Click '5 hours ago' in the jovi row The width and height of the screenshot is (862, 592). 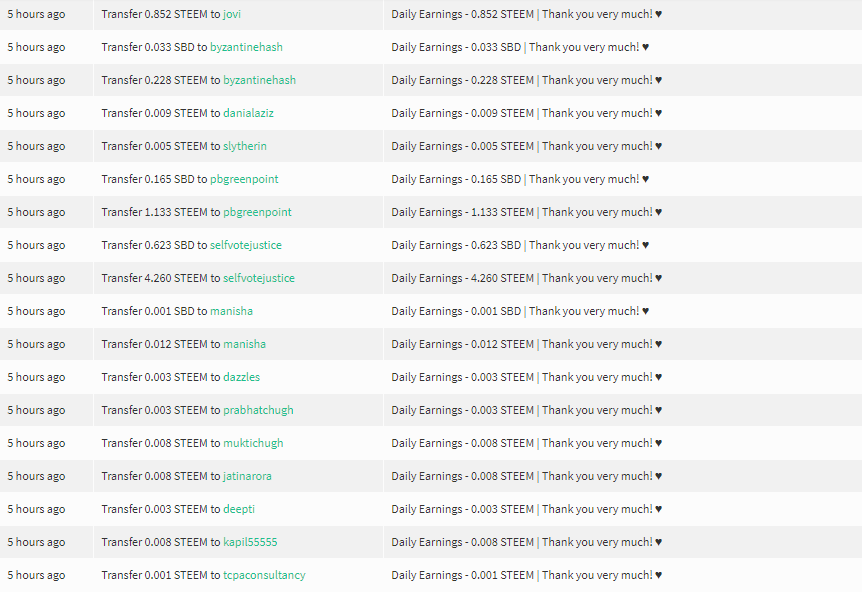(x=36, y=14)
